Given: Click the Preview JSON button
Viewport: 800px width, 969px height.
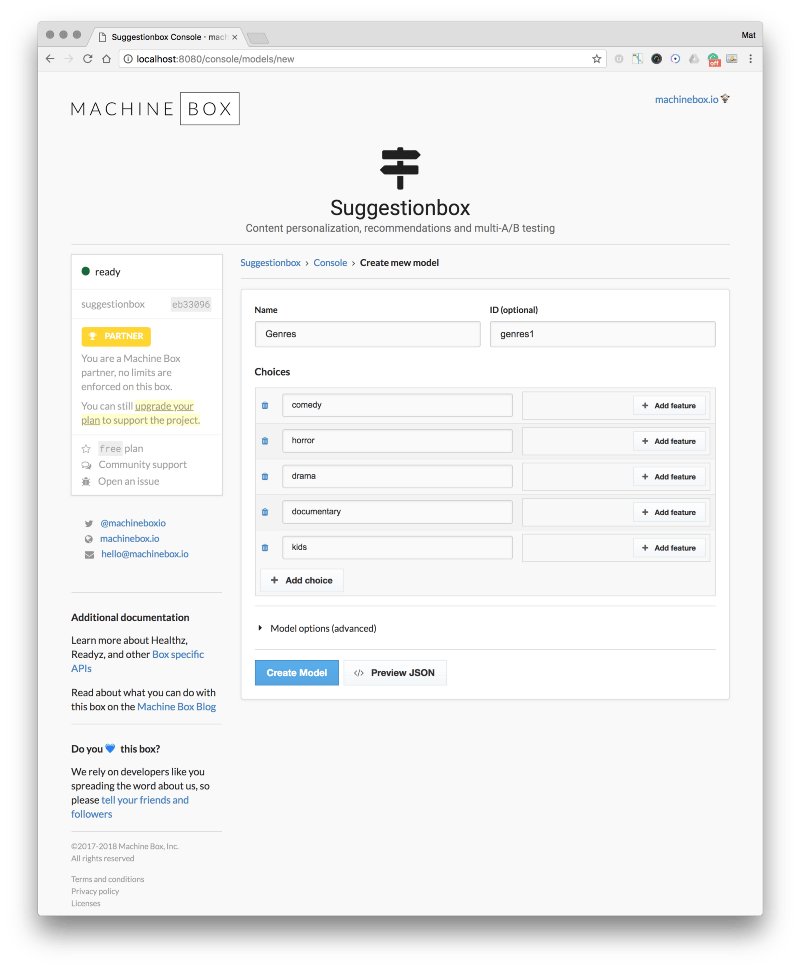Looking at the screenshot, I should pos(395,673).
